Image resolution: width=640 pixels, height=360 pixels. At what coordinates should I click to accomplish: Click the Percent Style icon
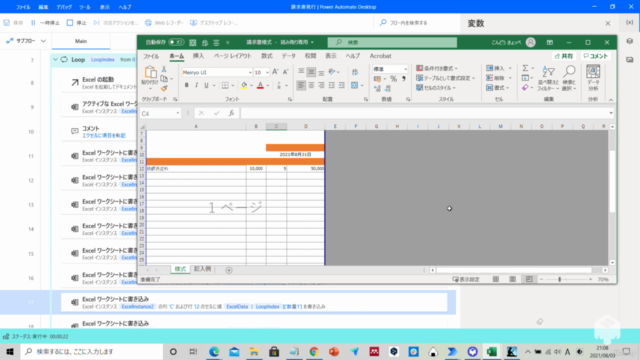(393, 79)
